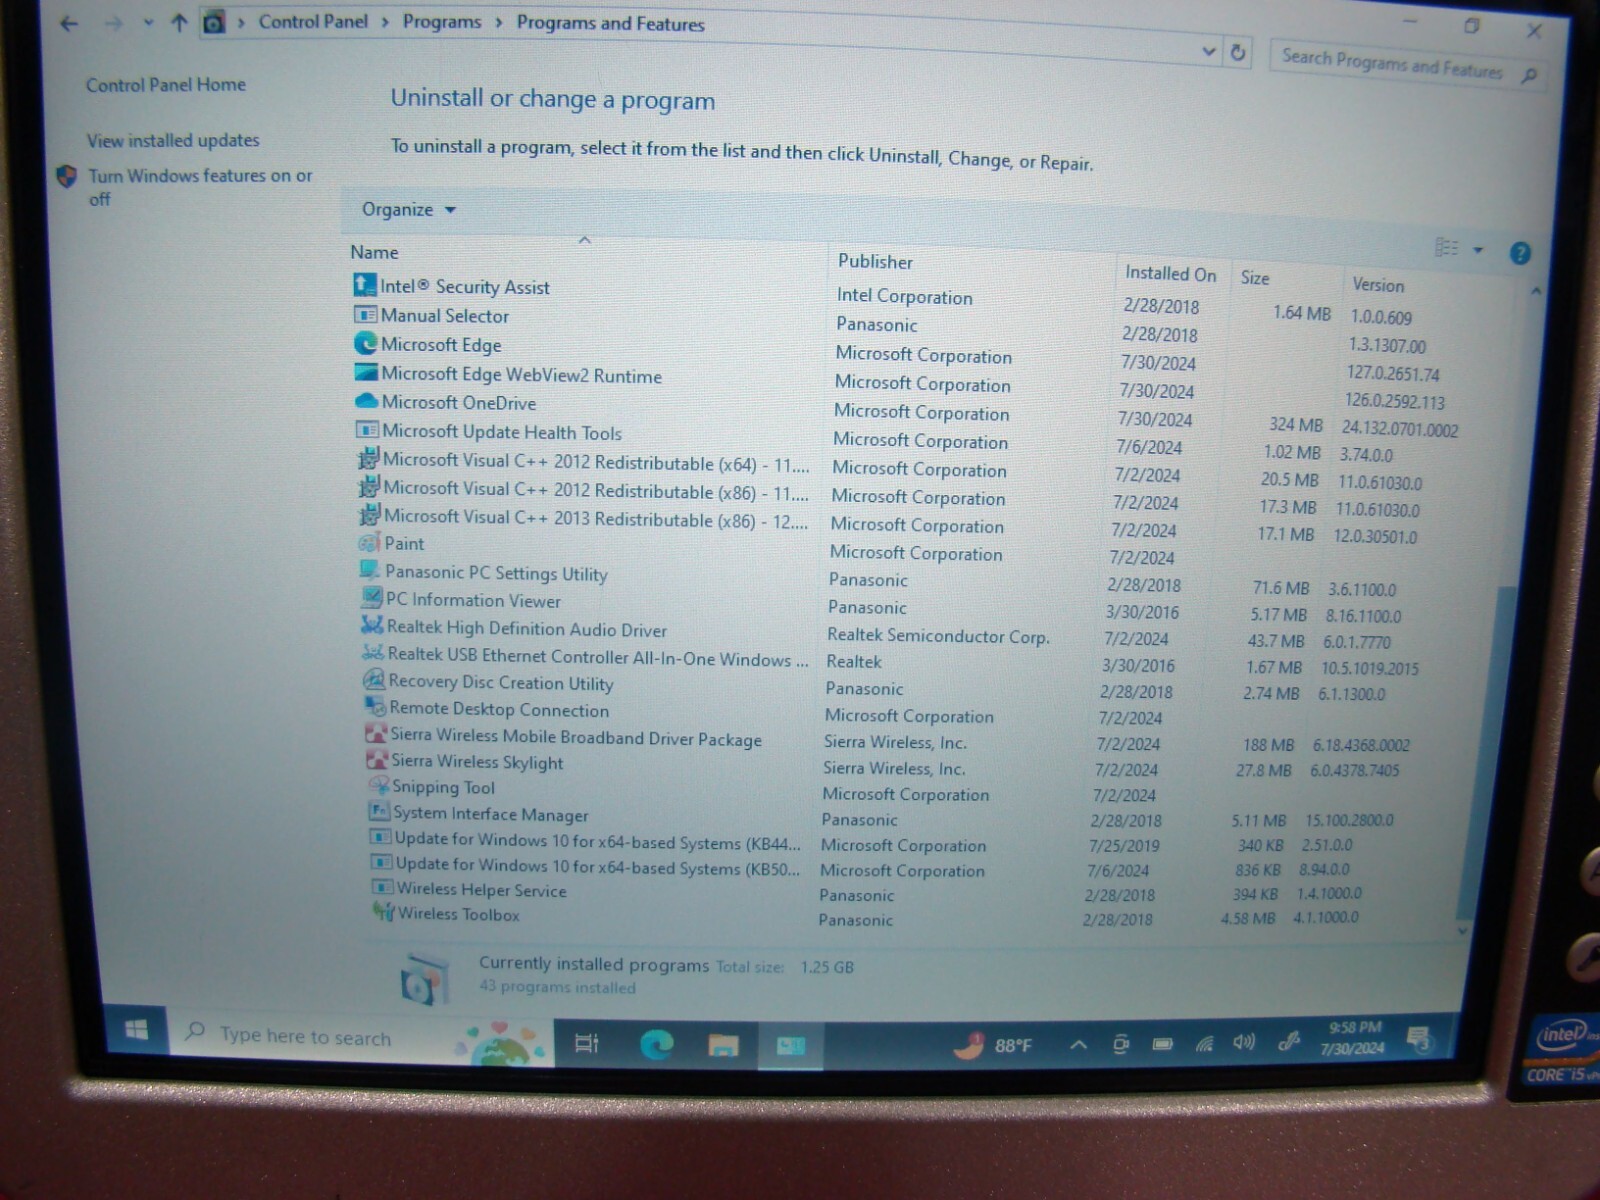Screen dimensions: 1600x1200
Task: Click the Paint program icon
Action: tap(369, 543)
